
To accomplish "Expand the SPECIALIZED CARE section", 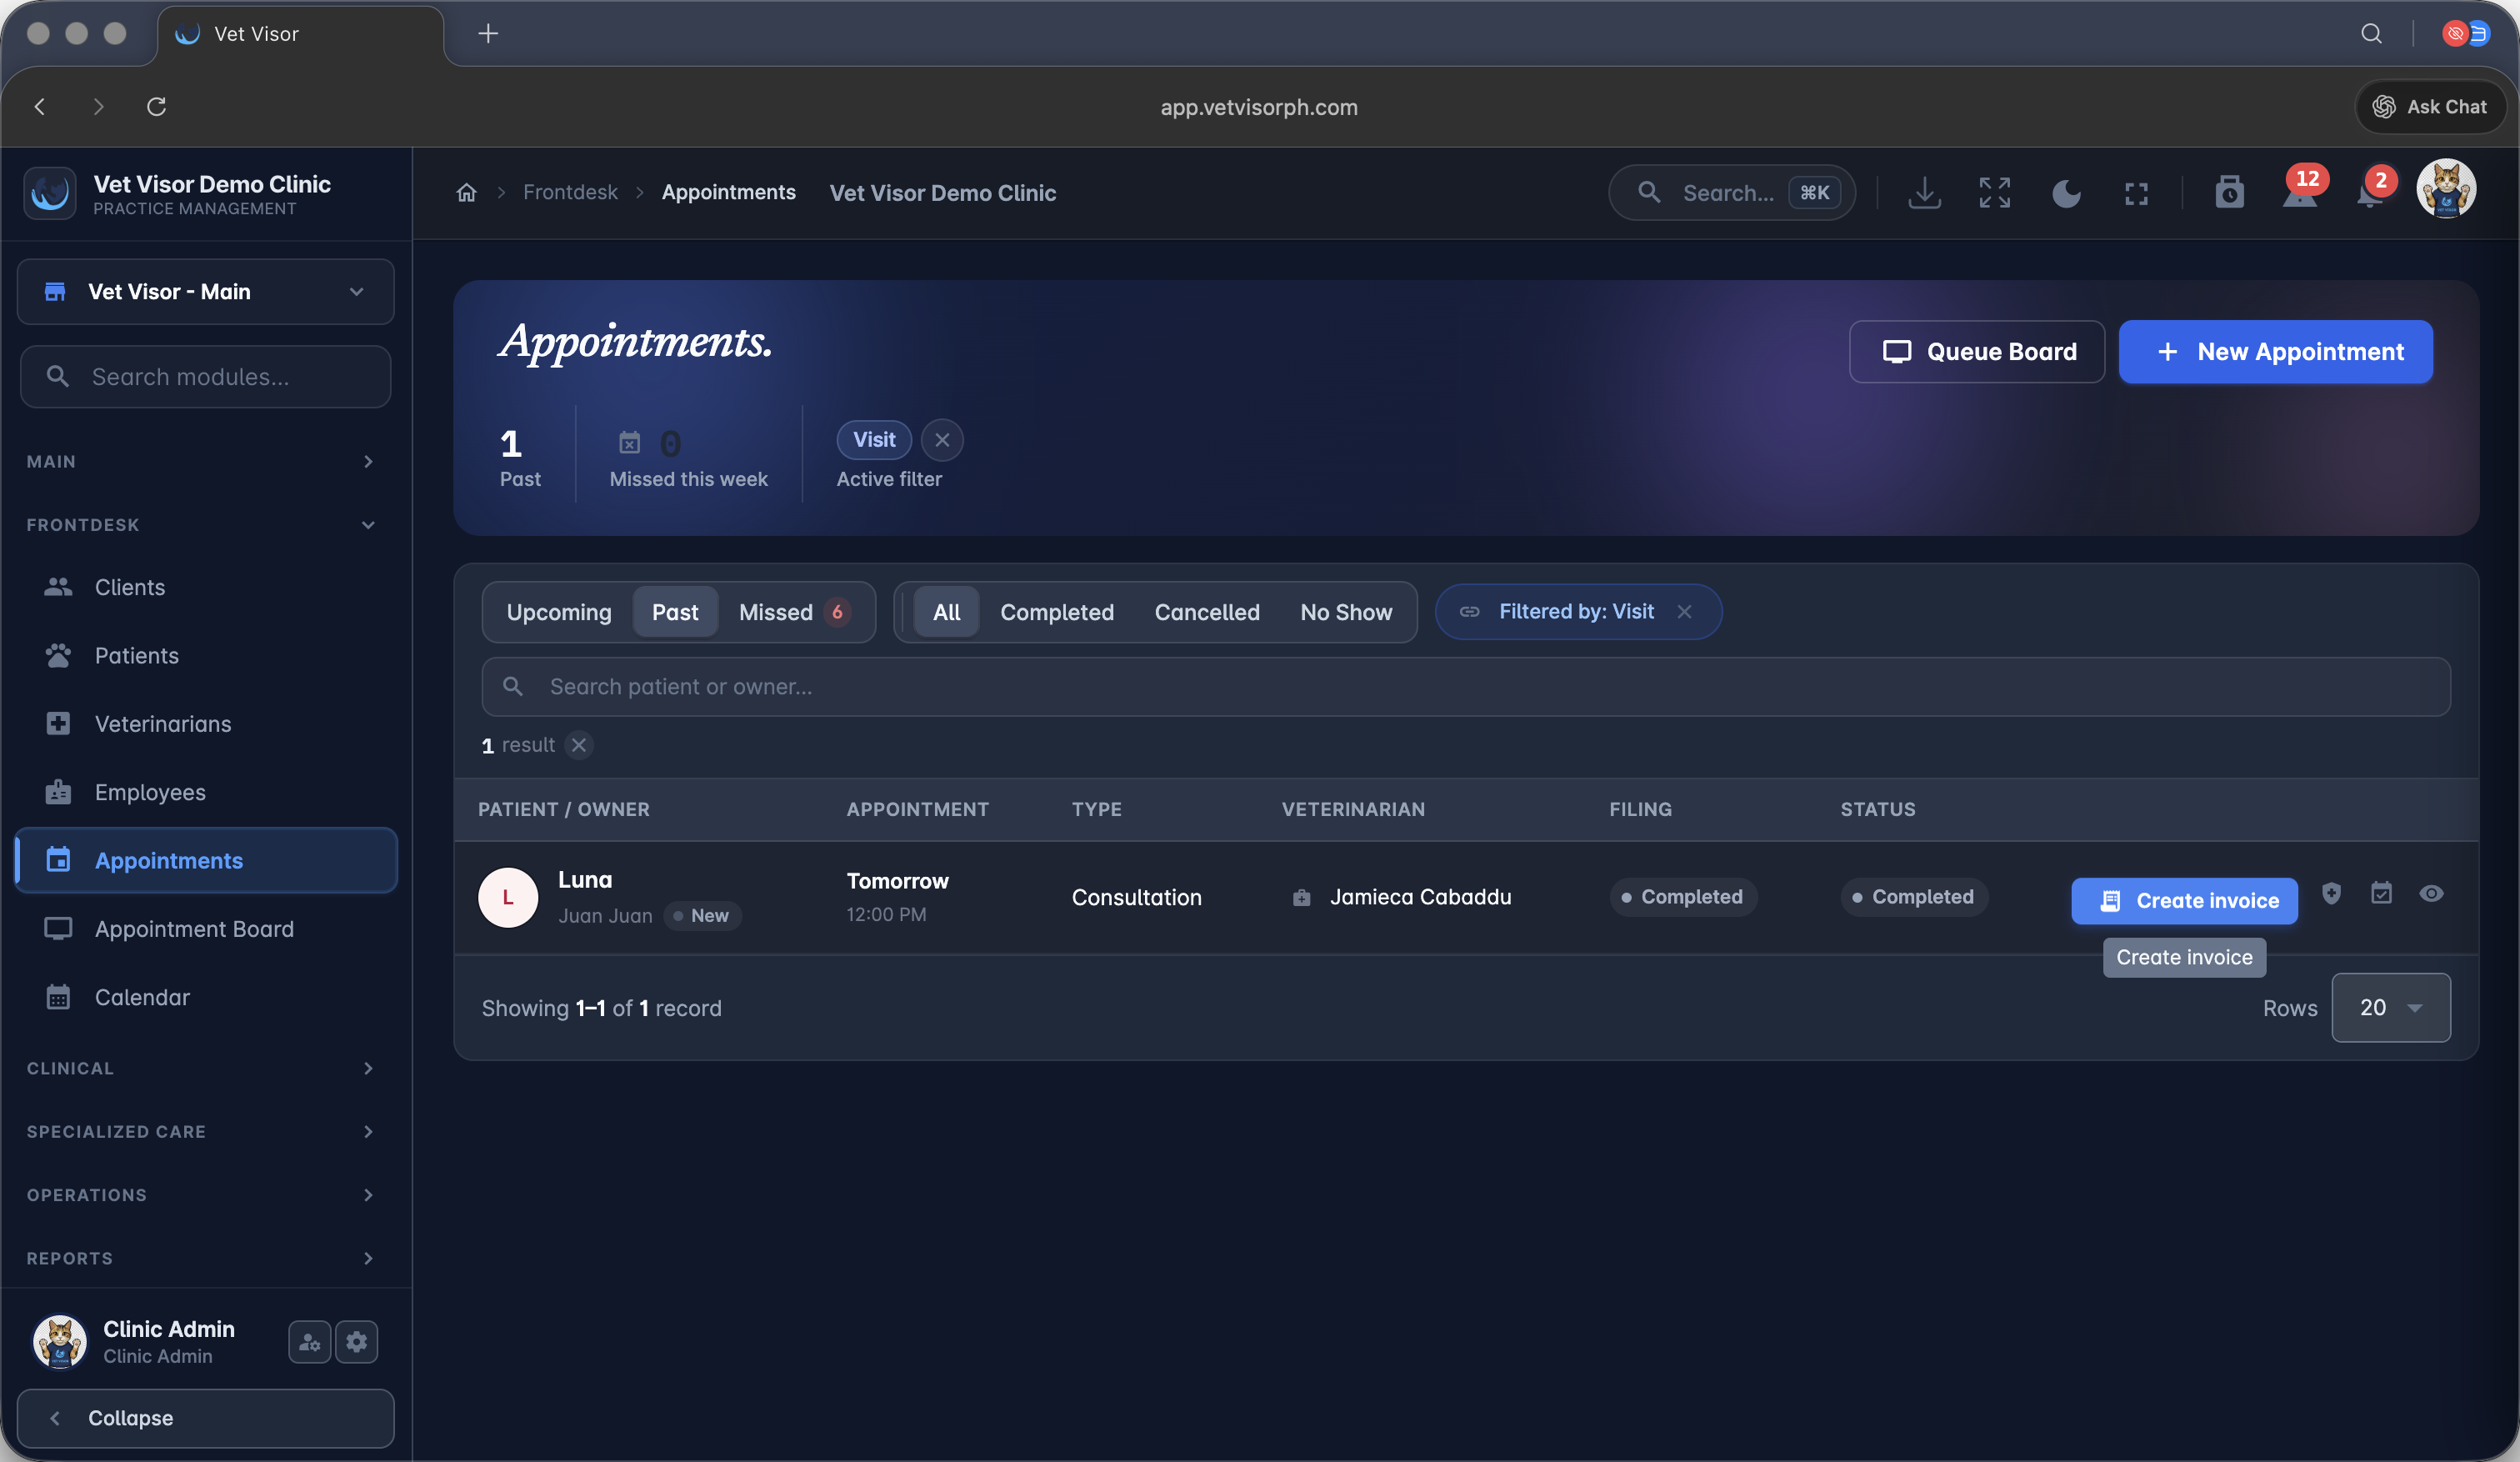I will tap(200, 1132).
